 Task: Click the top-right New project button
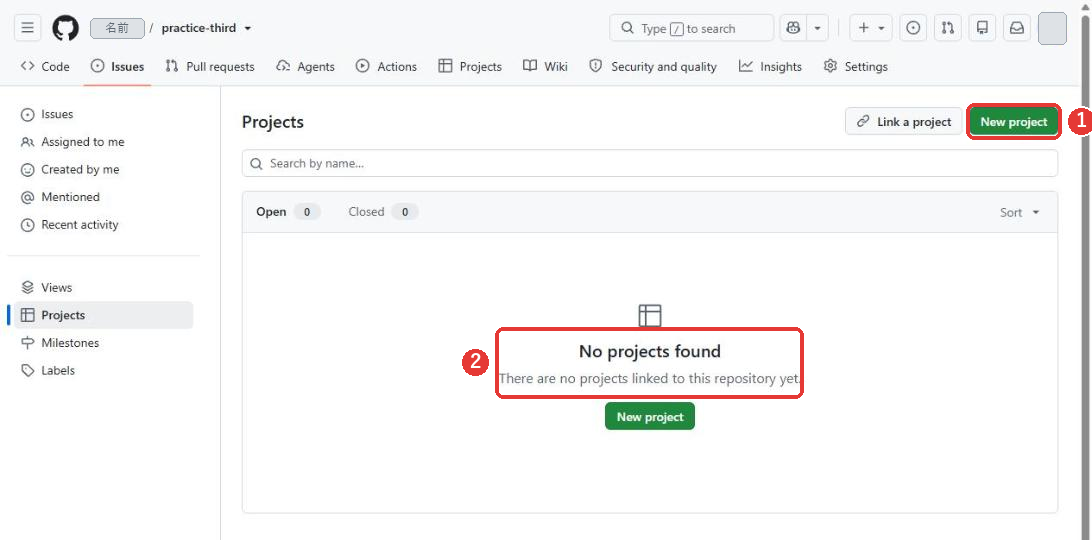coord(1013,121)
